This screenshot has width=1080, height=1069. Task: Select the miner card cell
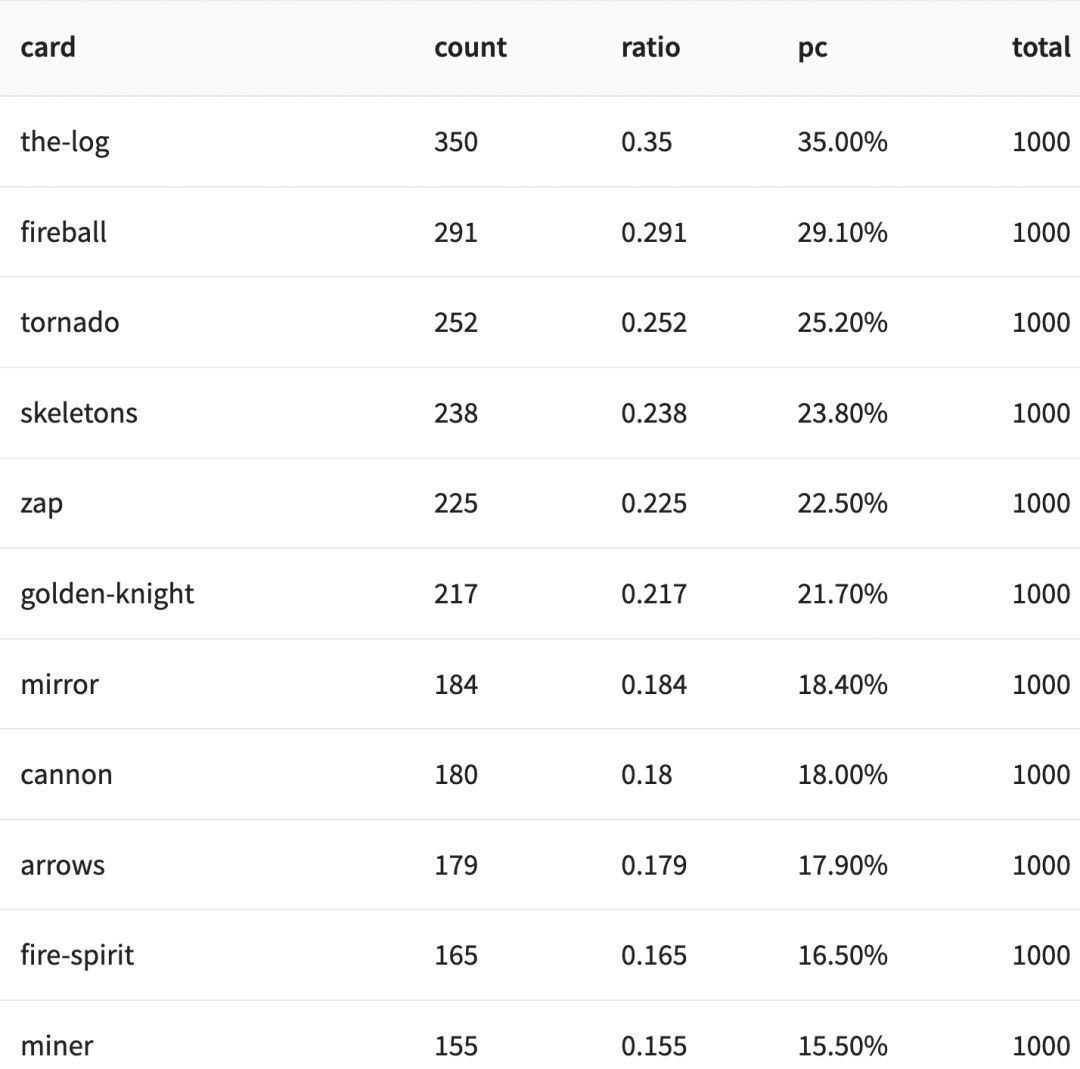coord(56,1046)
